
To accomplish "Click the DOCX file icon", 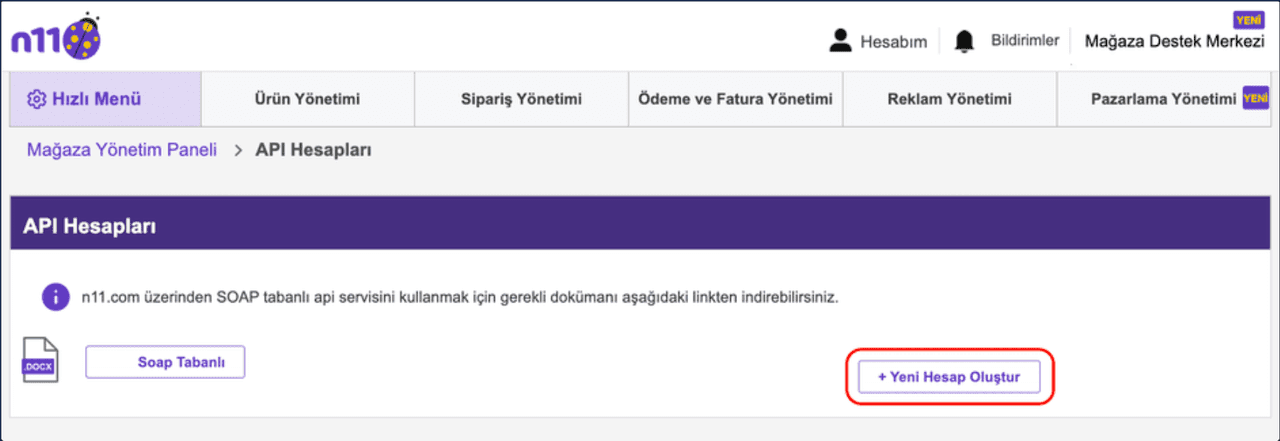I will click(41, 360).
